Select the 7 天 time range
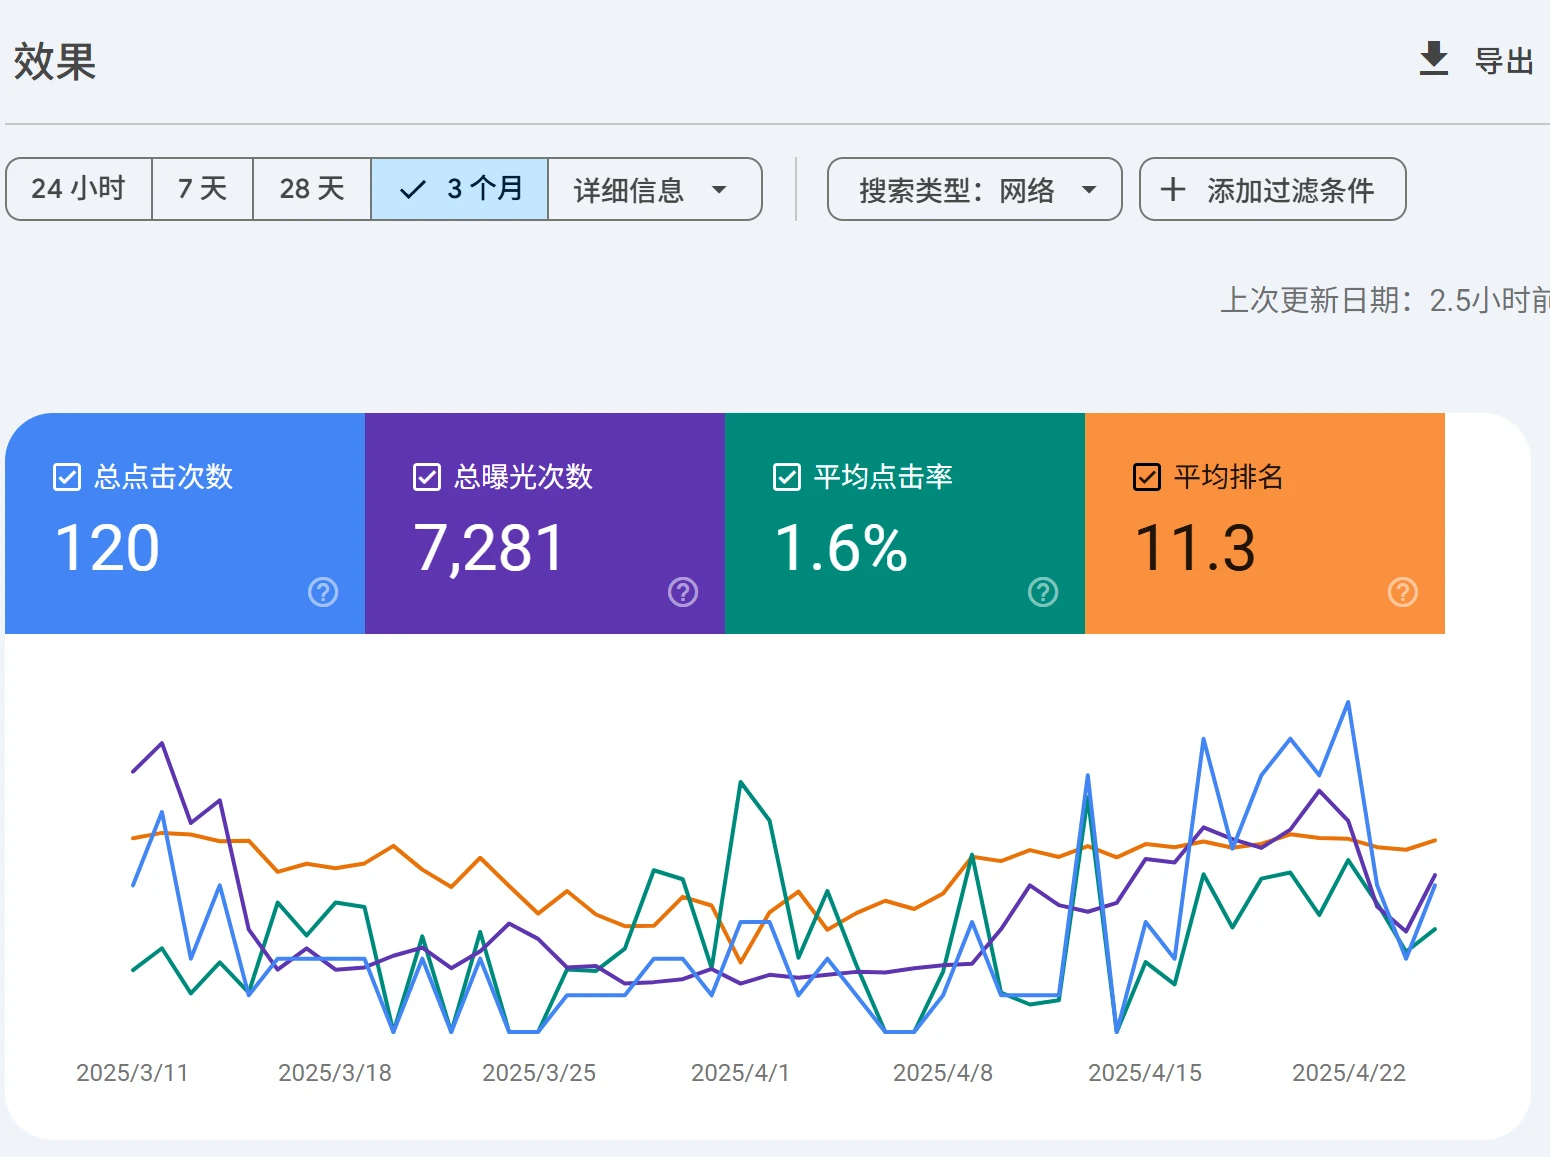1550x1157 pixels. tap(202, 189)
